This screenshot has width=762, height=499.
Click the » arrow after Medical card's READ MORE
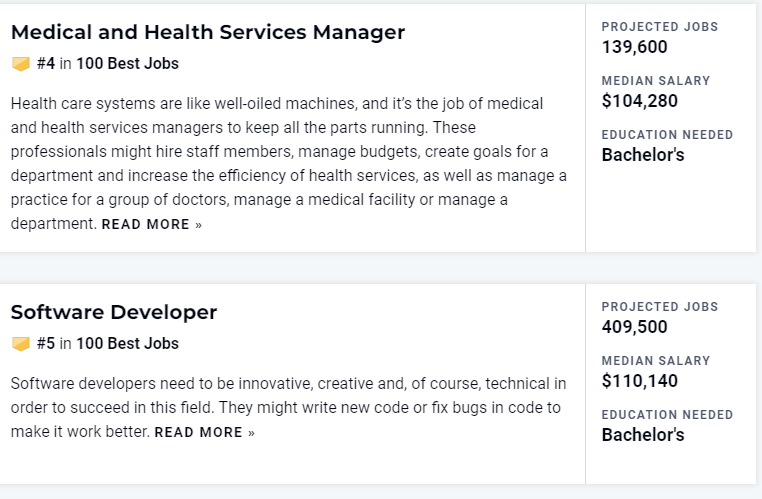click(198, 224)
